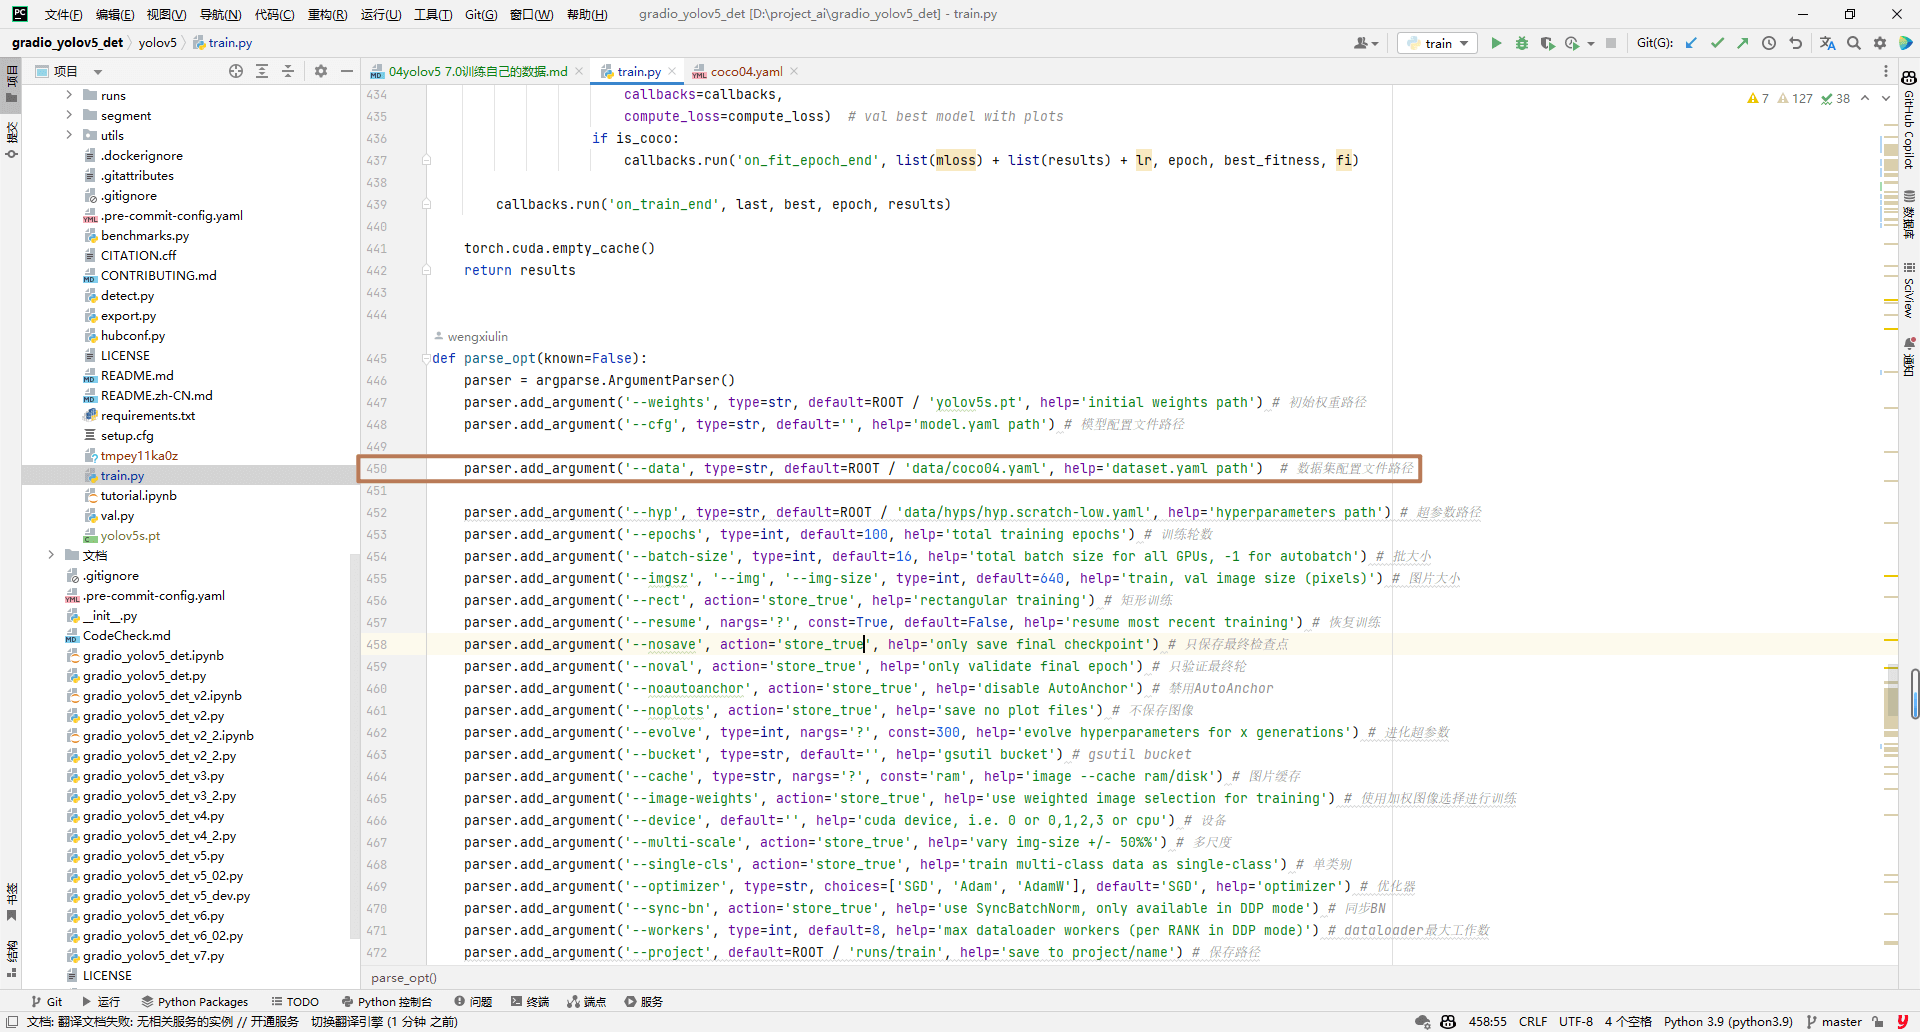Image resolution: width=1920 pixels, height=1032 pixels.
Task: Select opened file locate target icon
Action: click(x=236, y=71)
